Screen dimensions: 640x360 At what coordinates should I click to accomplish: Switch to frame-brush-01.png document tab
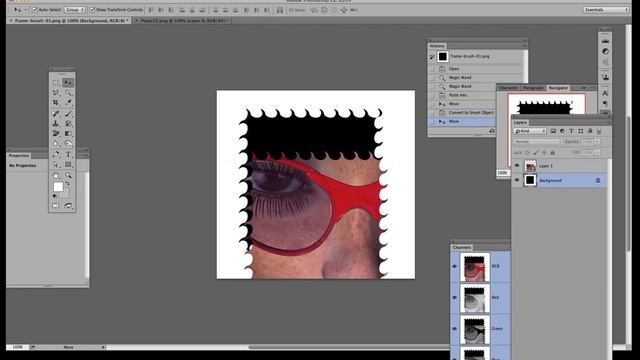coord(69,20)
